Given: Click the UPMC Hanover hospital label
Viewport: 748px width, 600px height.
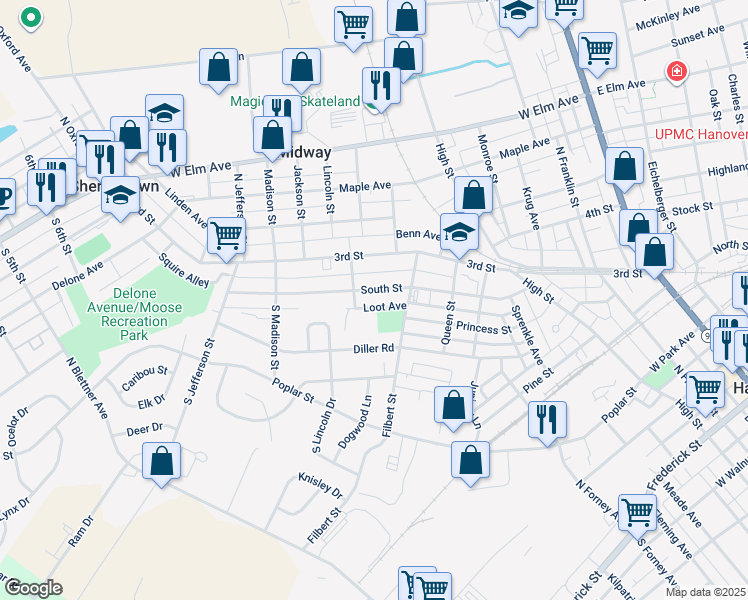Looking at the screenshot, I should (700, 134).
